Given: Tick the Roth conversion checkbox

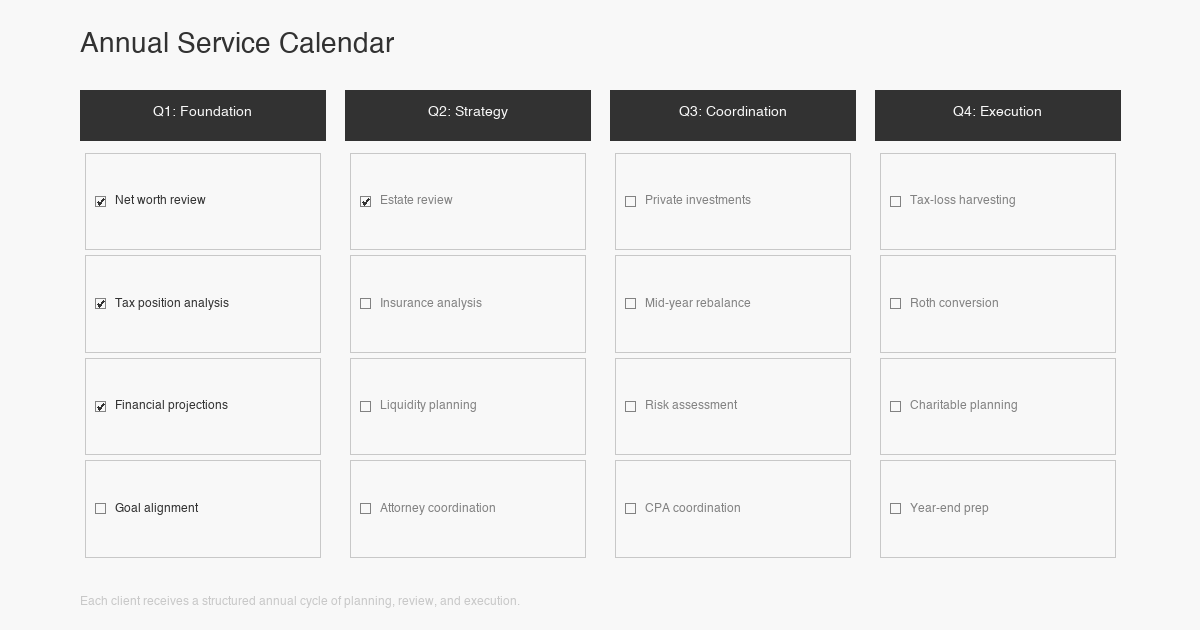Looking at the screenshot, I should pos(895,304).
